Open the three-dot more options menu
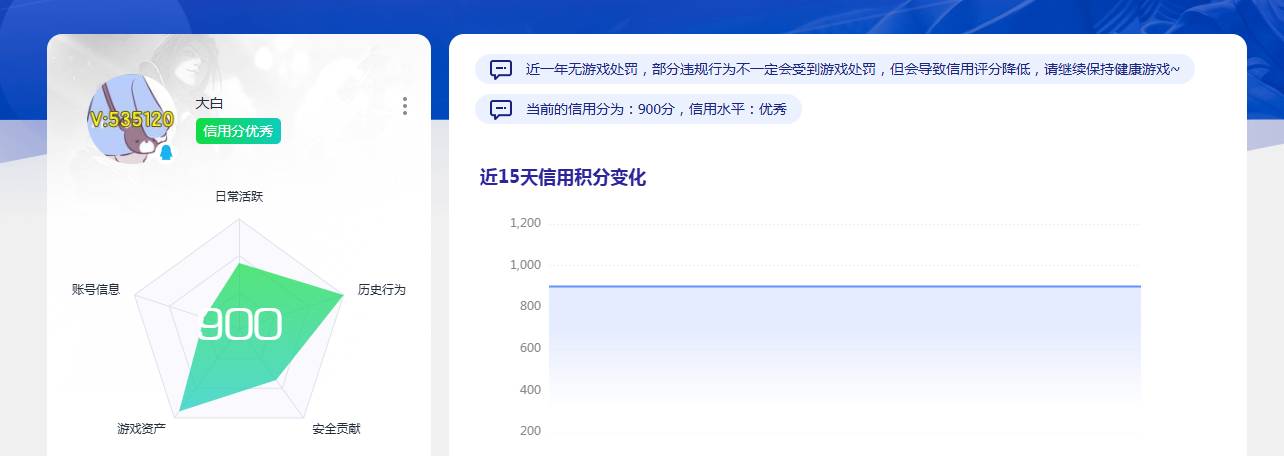 pos(404,106)
